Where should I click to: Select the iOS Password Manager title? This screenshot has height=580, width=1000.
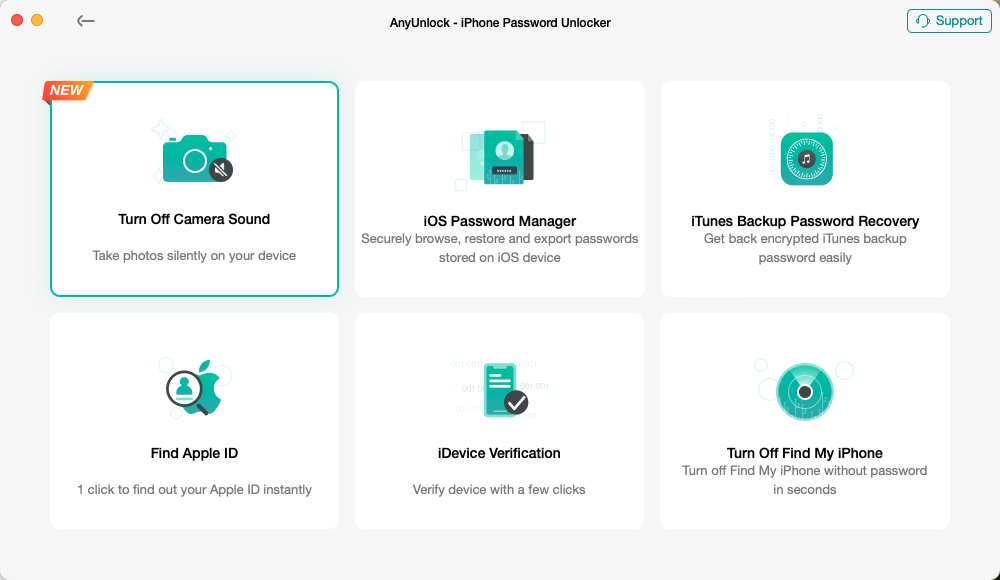499,221
